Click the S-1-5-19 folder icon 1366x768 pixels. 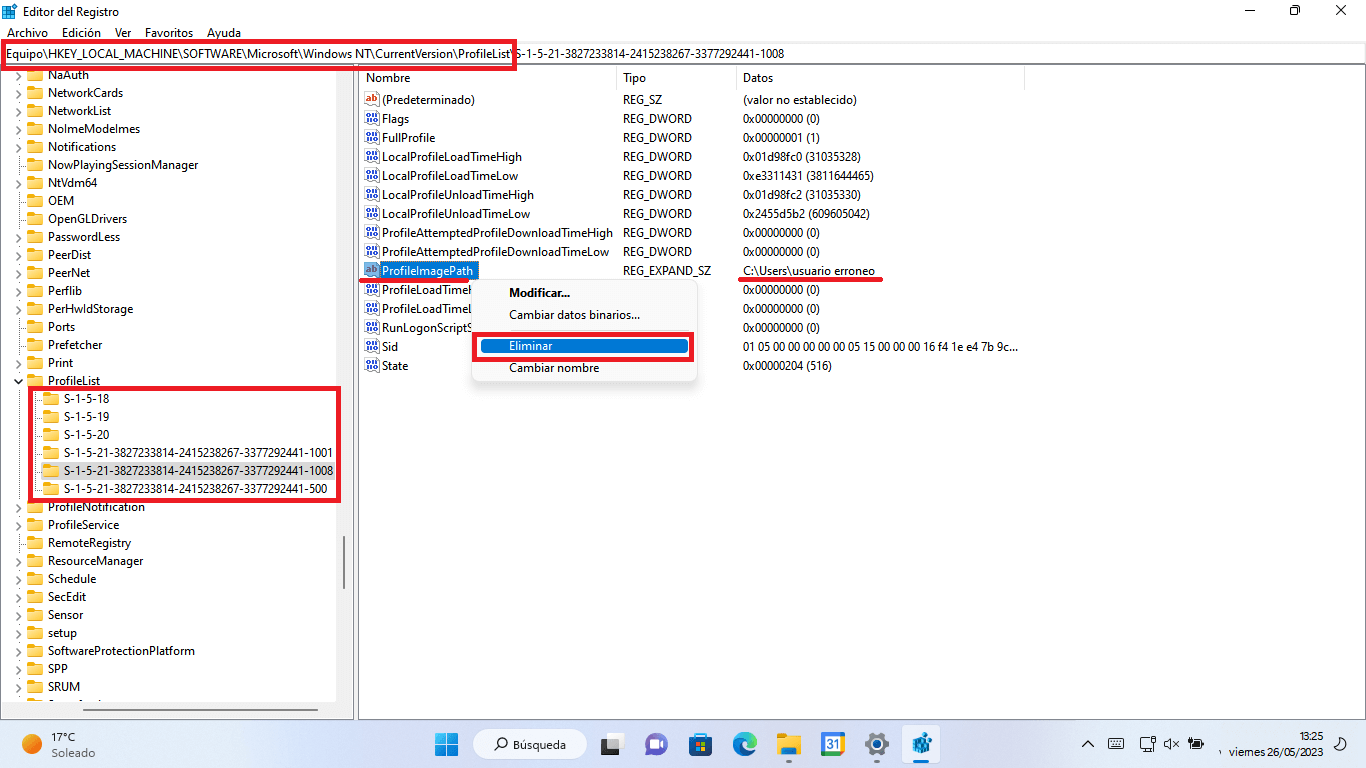coord(51,417)
